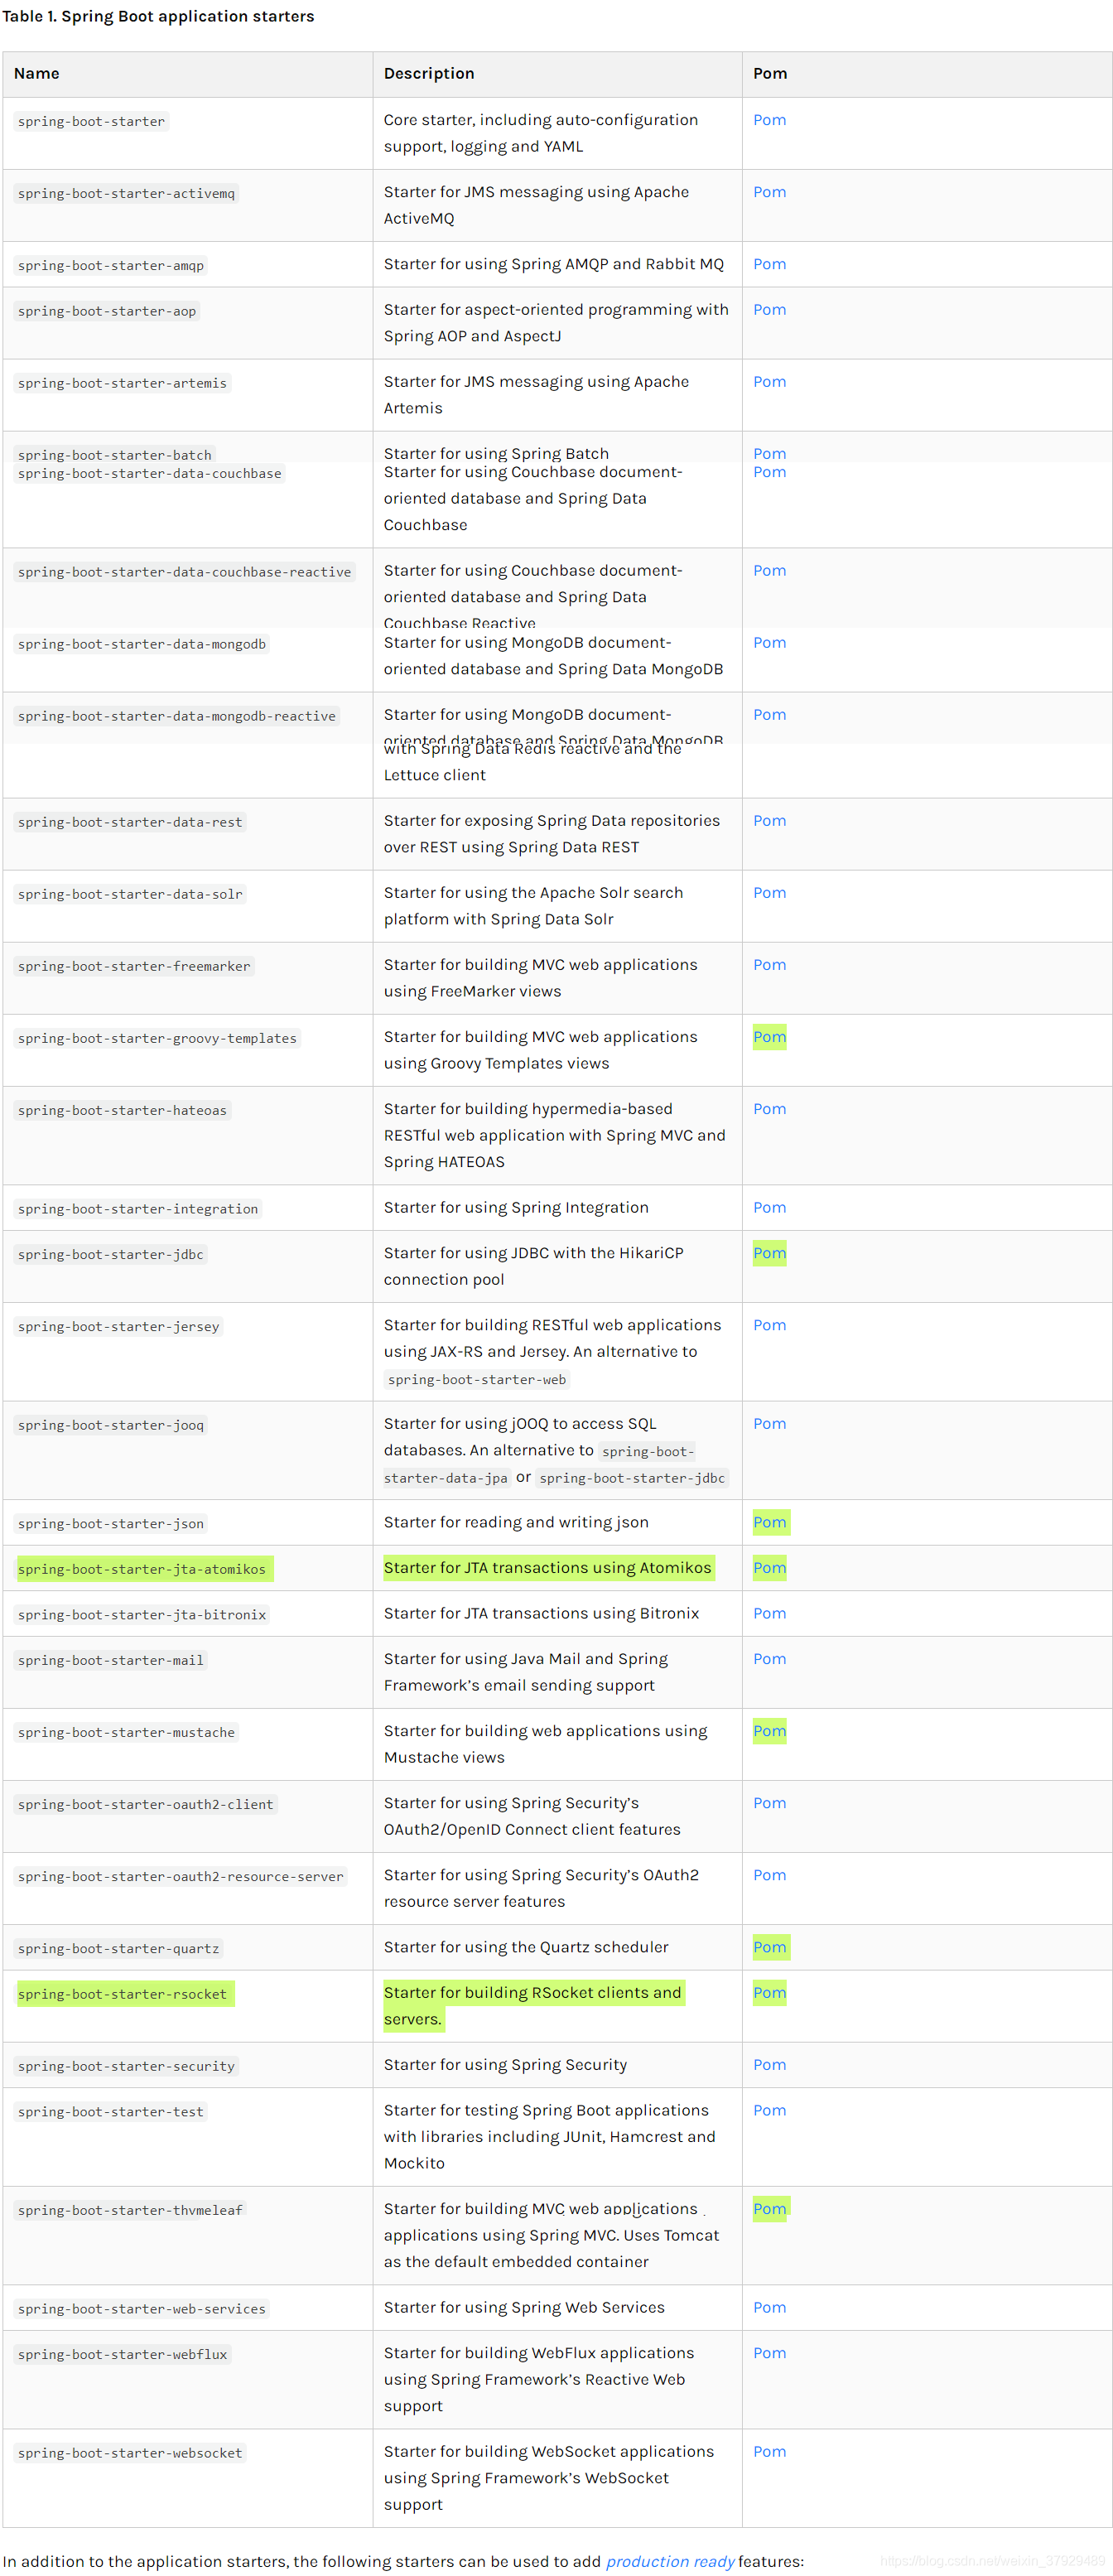
Task: Open the highlighted Pom link for the thymeleaf starter
Action: point(769,2209)
